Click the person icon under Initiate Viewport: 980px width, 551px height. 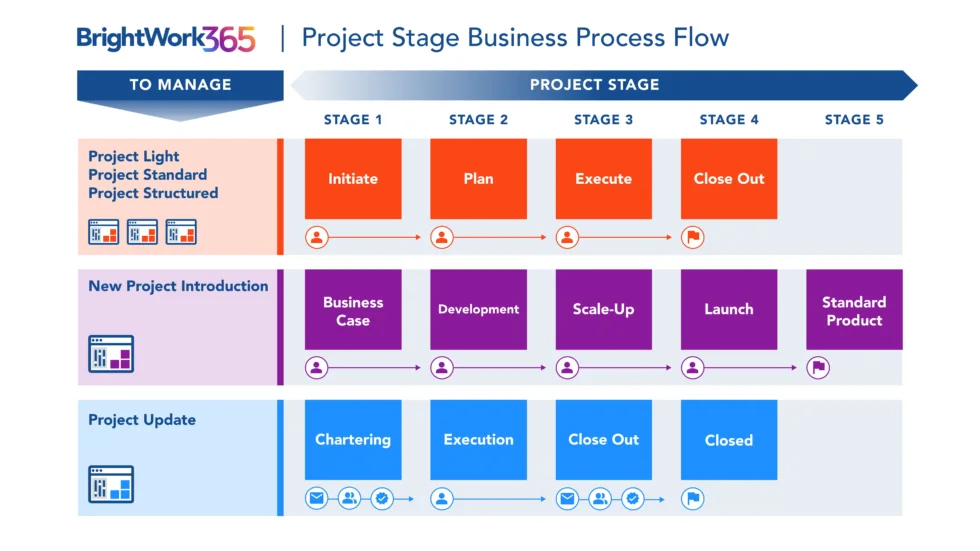[x=317, y=238]
